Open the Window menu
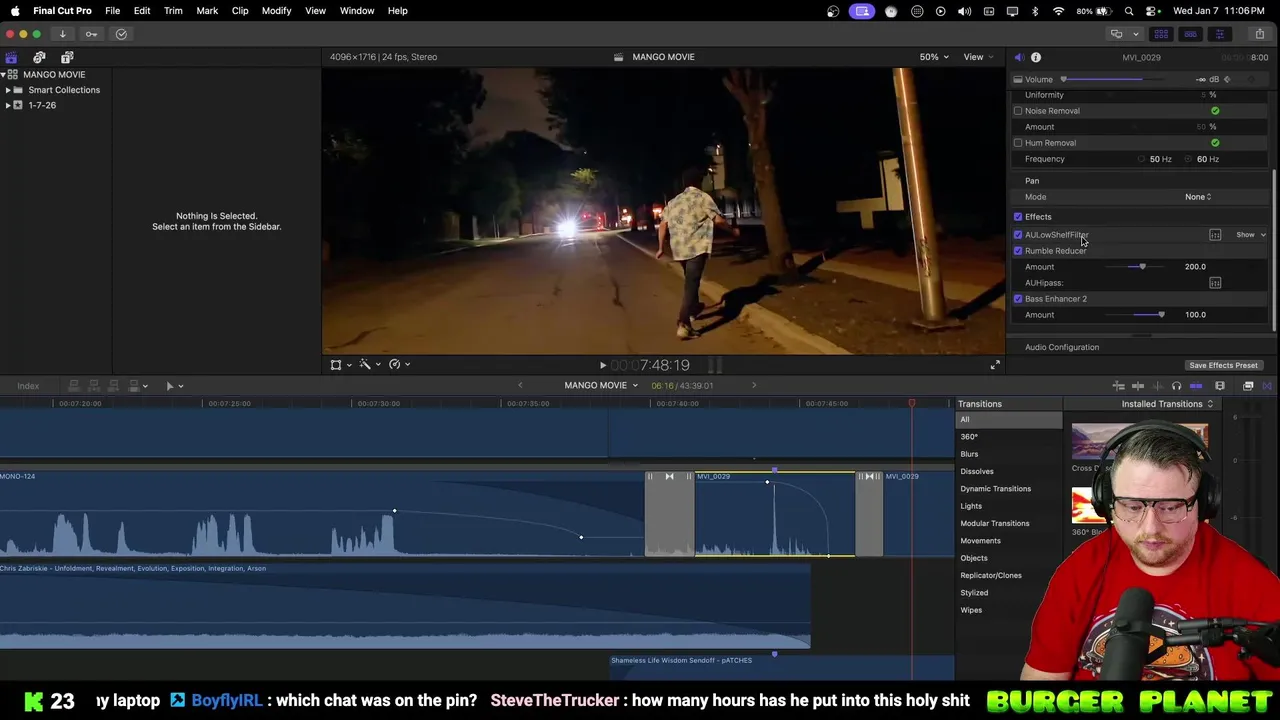This screenshot has width=1280, height=720. 357,10
